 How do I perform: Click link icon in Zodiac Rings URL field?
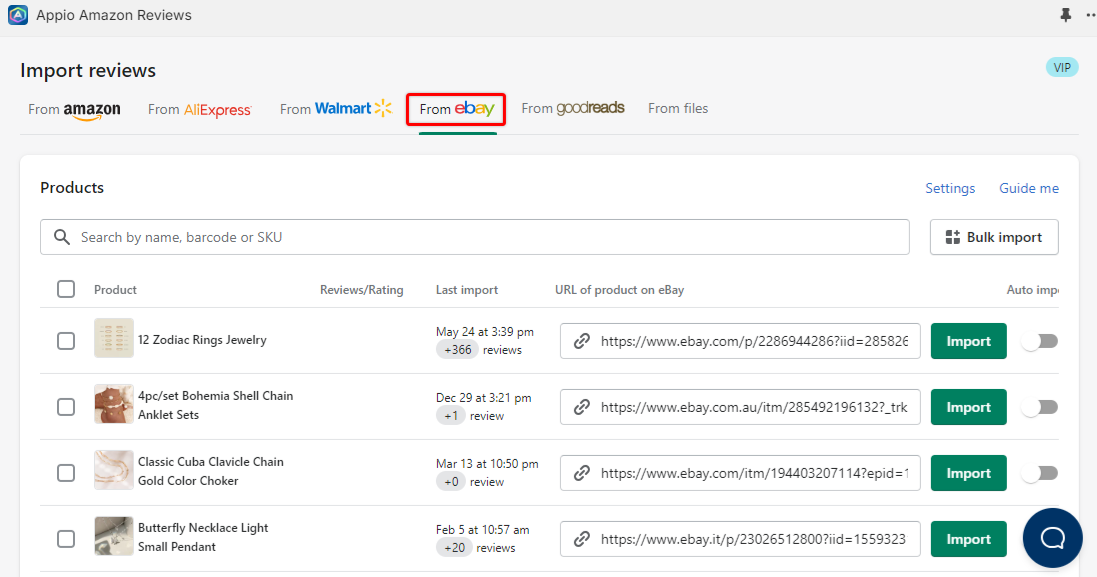click(x=581, y=341)
